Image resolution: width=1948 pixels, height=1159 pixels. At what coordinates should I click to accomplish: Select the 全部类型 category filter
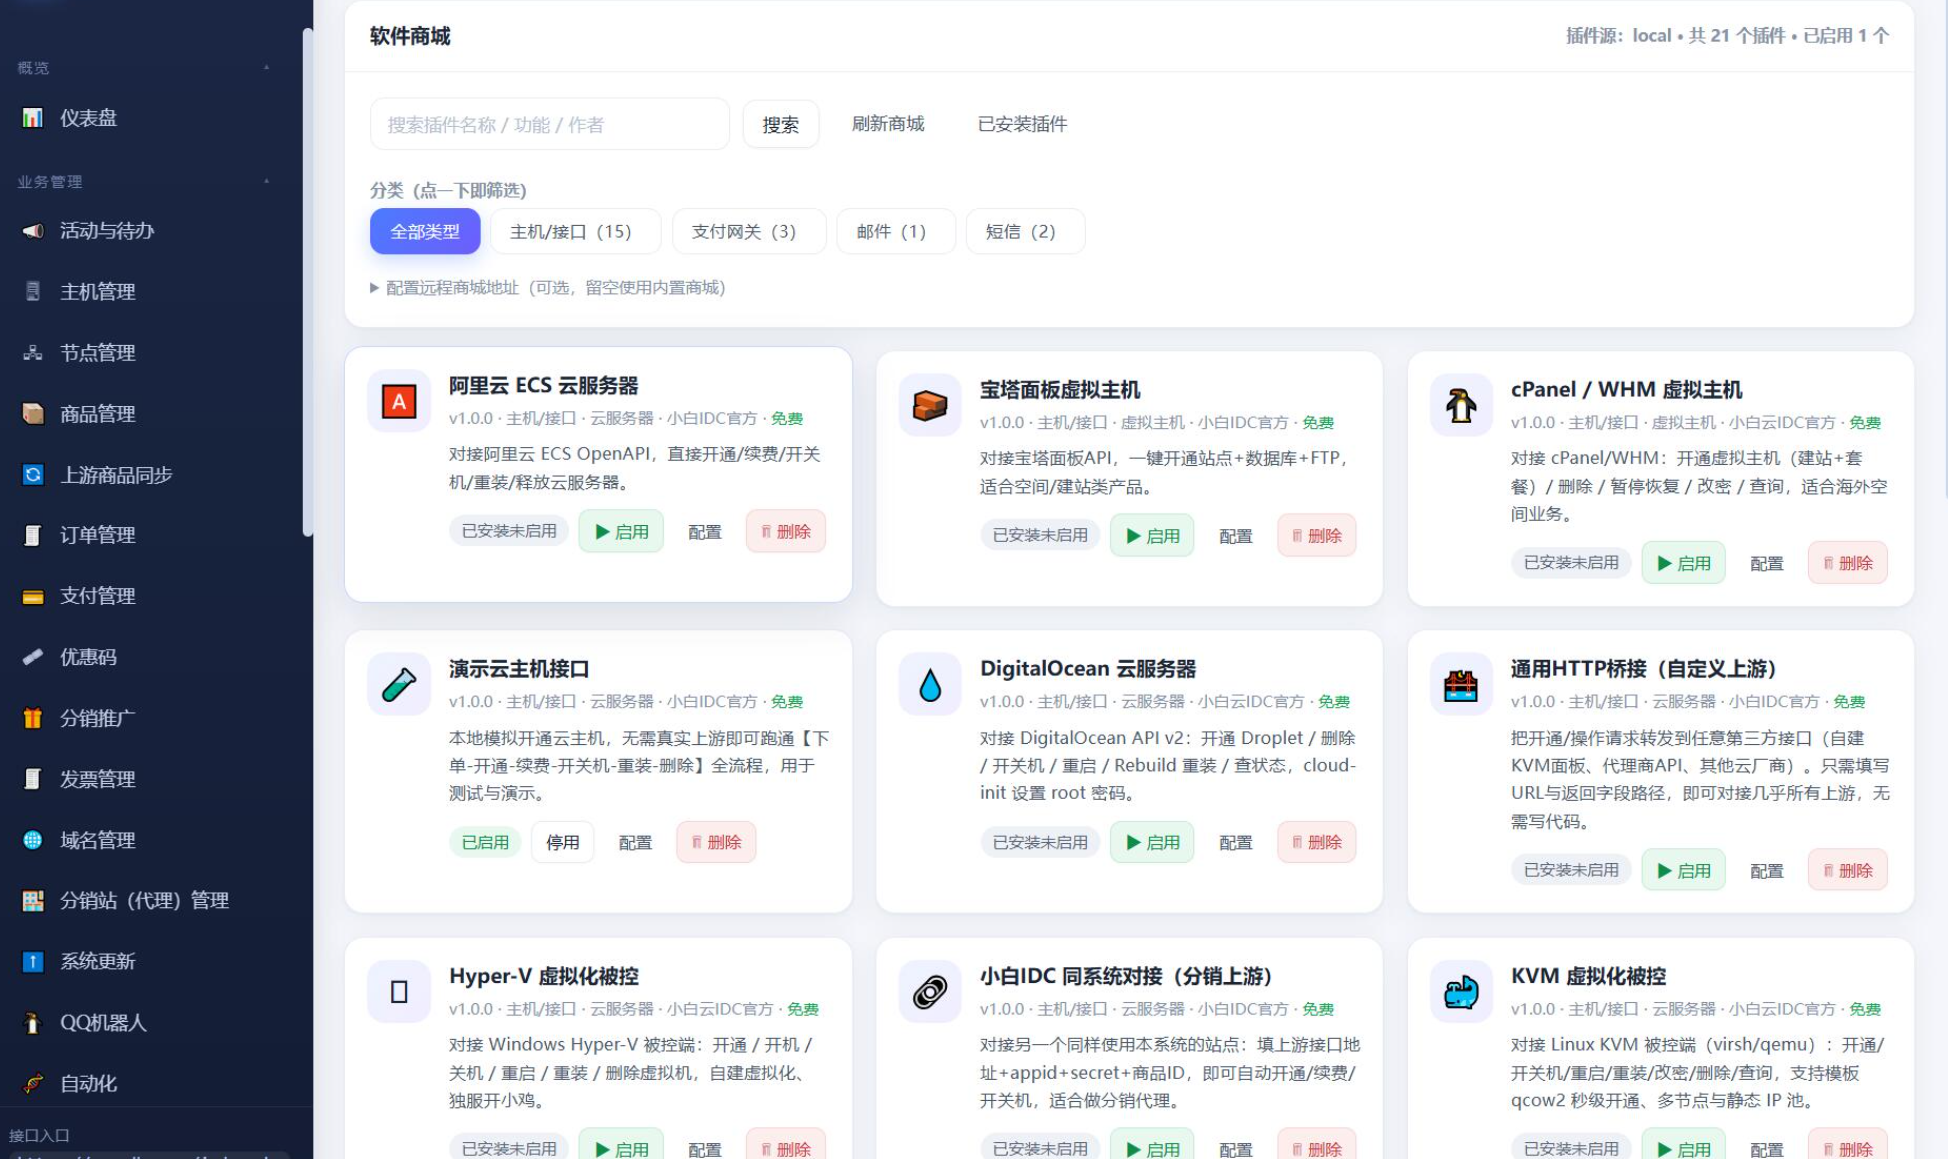pyautogui.click(x=425, y=232)
